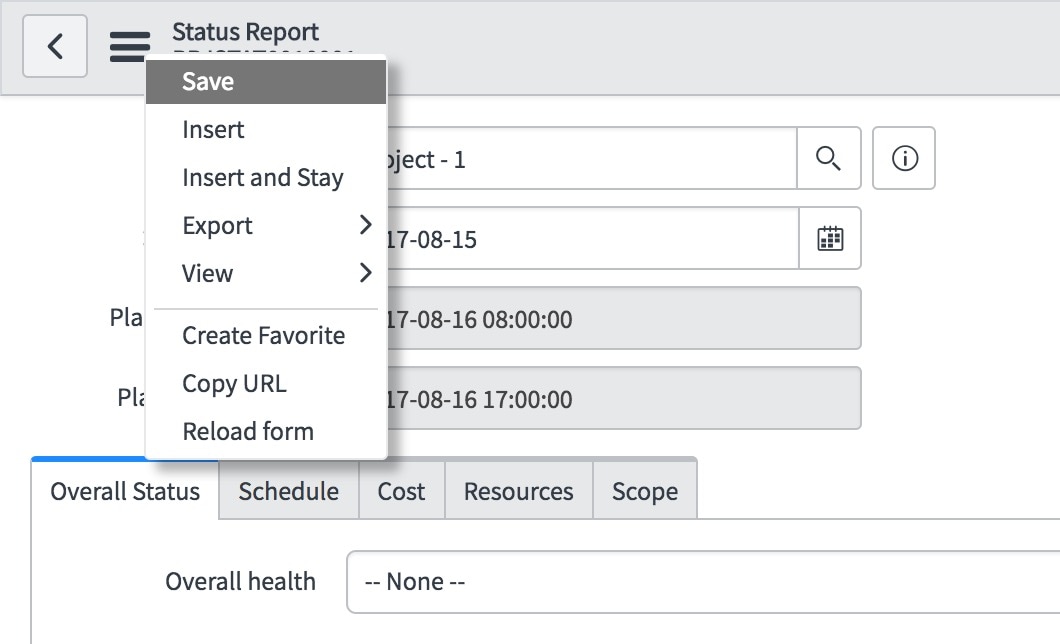The width and height of the screenshot is (1060, 644).
Task: Switch to the Schedule tab
Action: point(289,491)
